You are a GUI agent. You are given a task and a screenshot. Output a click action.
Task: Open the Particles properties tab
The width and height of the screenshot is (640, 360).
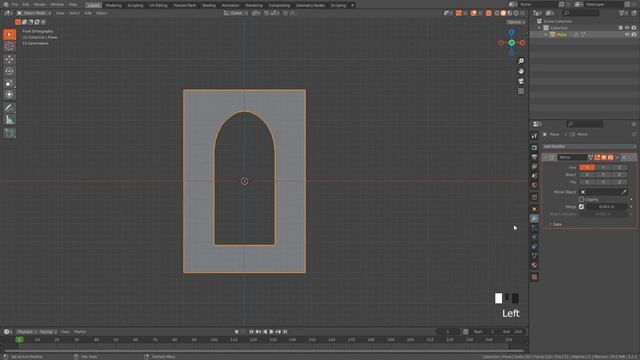click(x=534, y=228)
